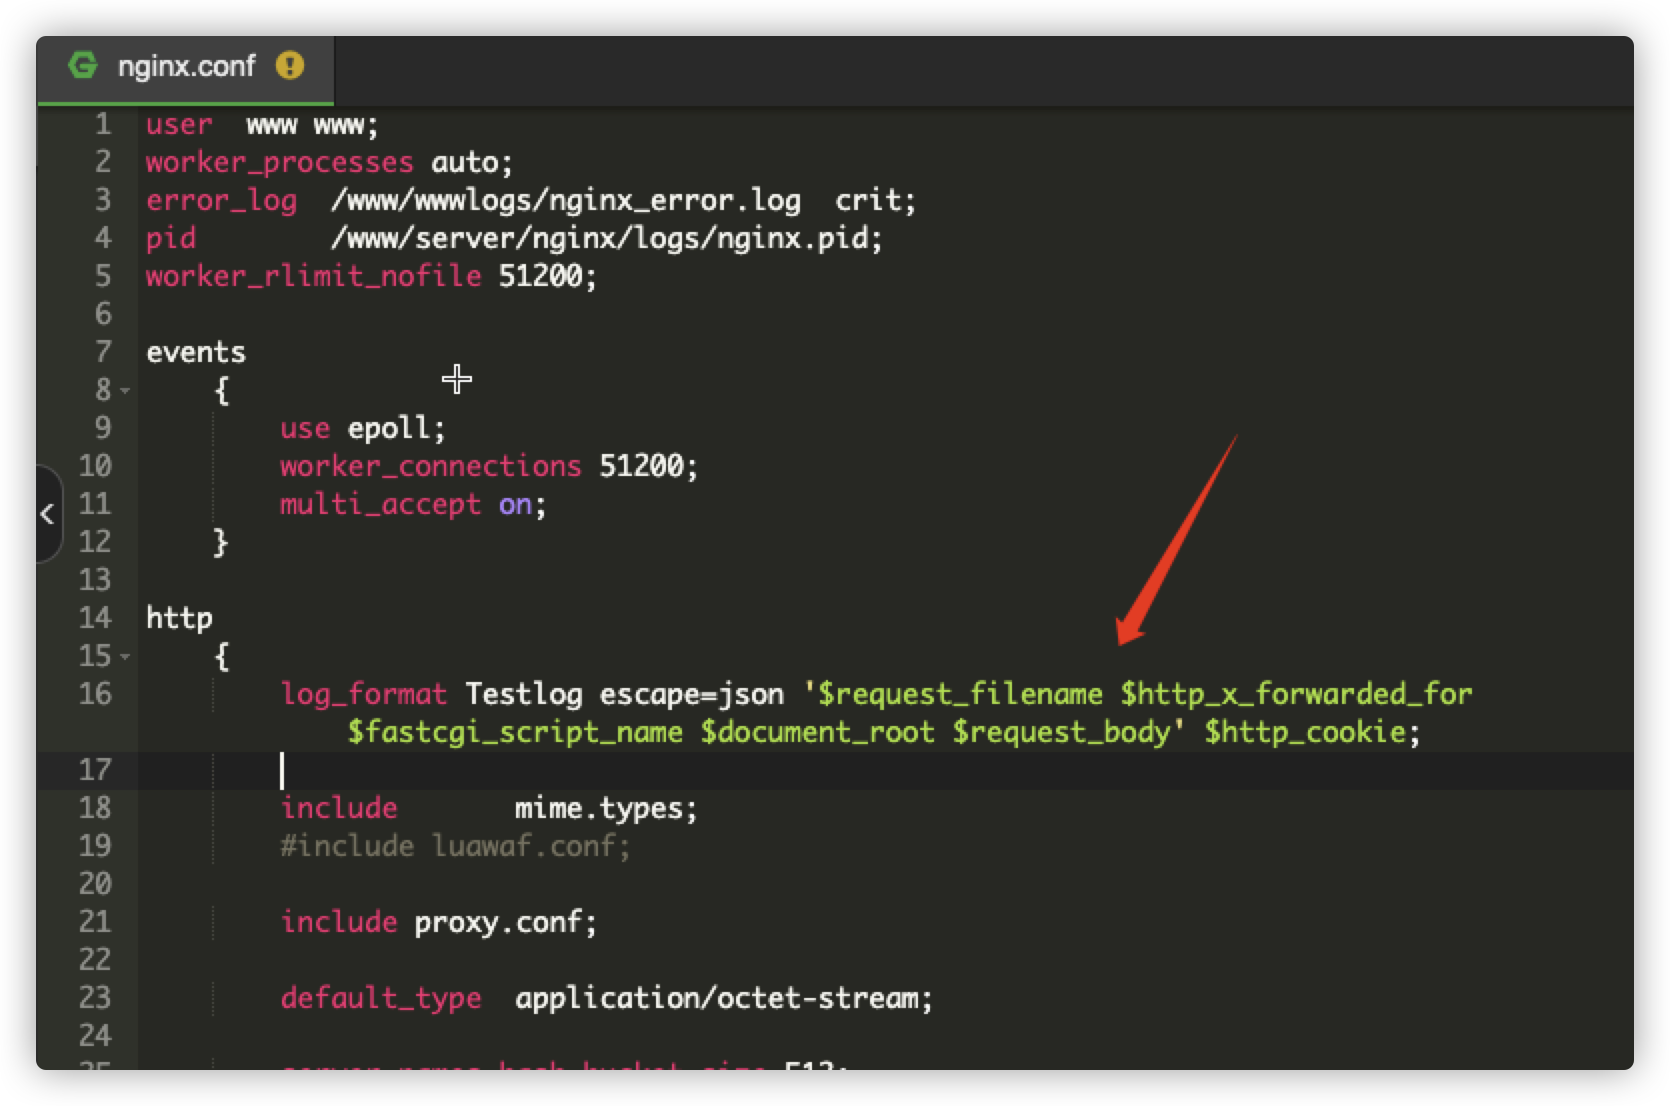The height and width of the screenshot is (1106, 1670).
Task: Collapse the http block fold arrow at line 15
Action: coord(125,656)
